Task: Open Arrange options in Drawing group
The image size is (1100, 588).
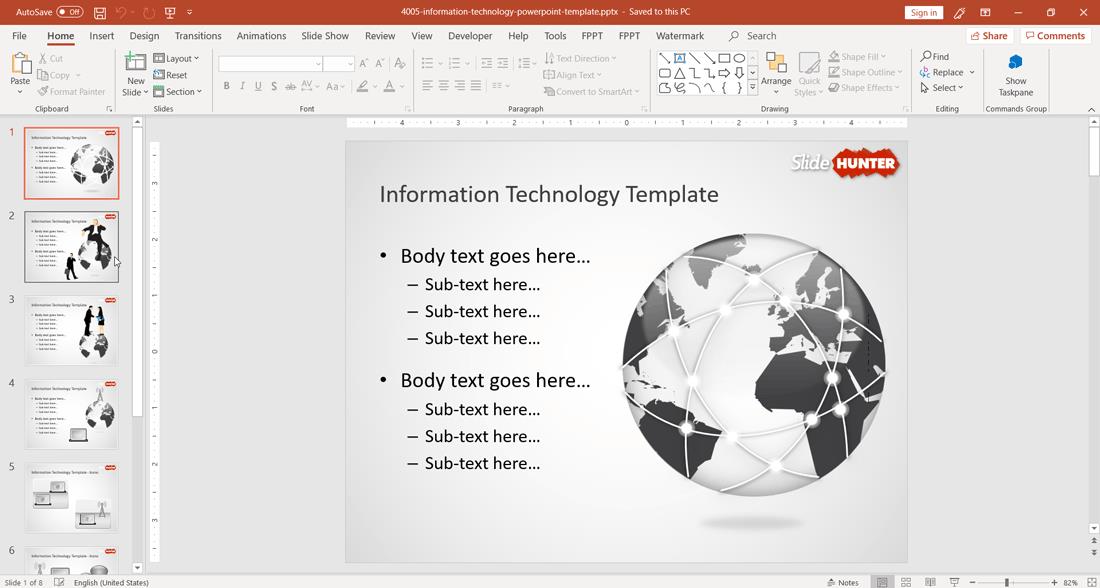Action: [775, 70]
